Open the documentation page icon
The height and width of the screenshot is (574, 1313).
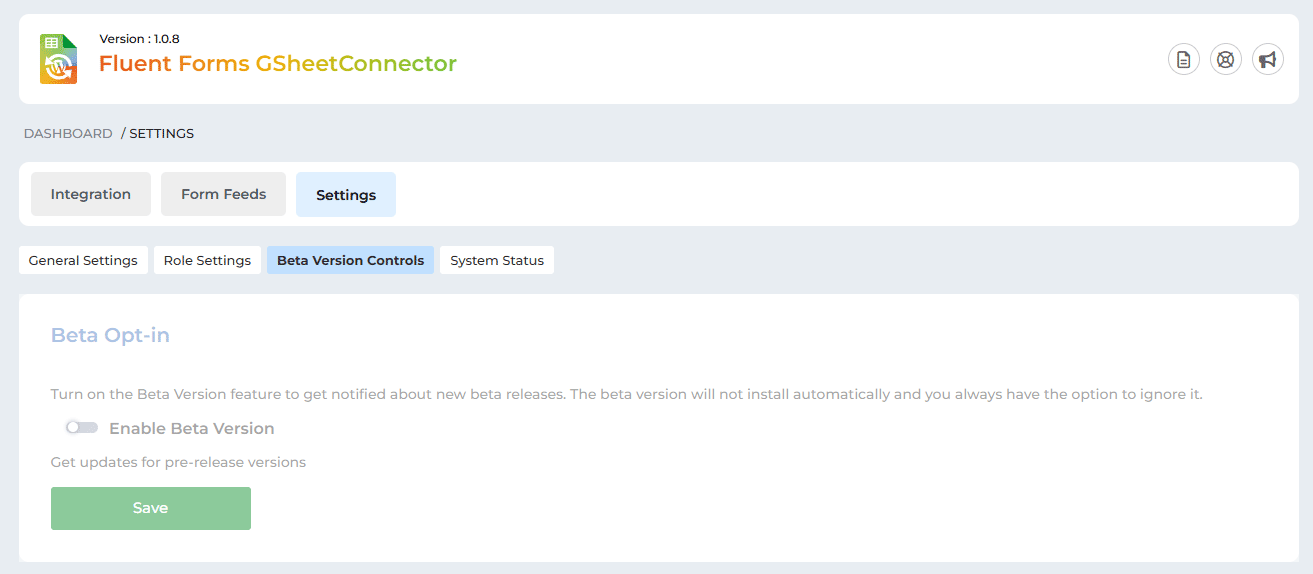(x=1184, y=60)
